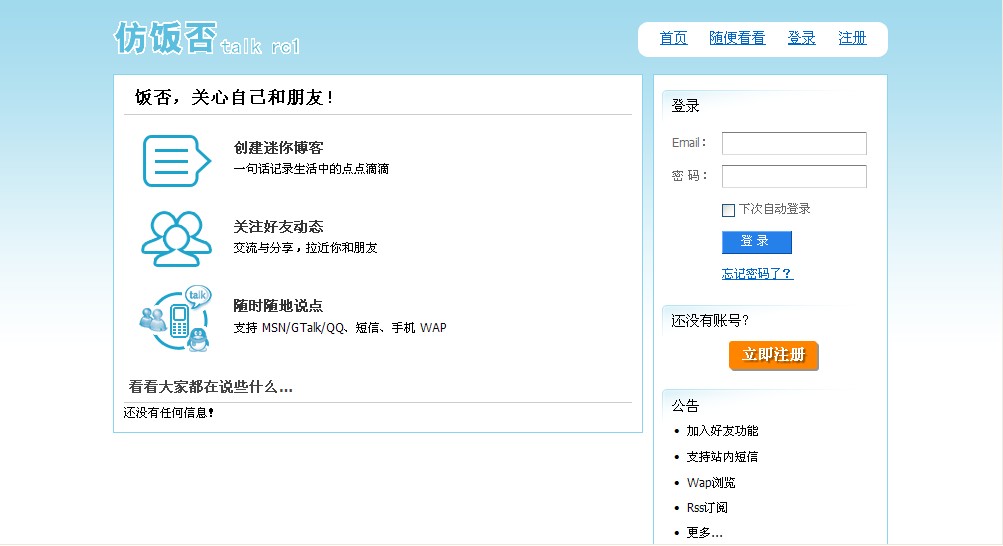This screenshot has width=1003, height=546.
Task: Click the orange 立即注册 button
Action: click(x=773, y=355)
